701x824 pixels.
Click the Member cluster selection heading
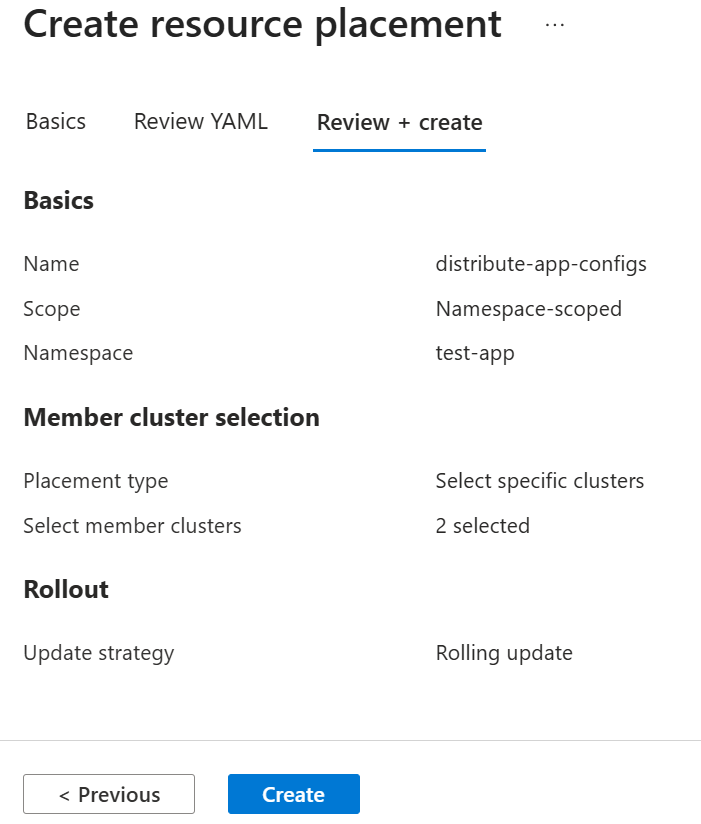[171, 418]
